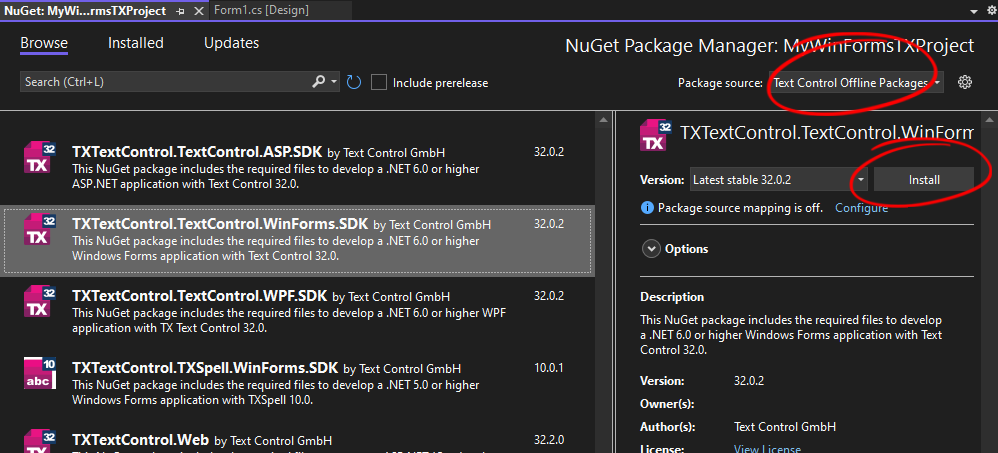Click the WinForms.SDK package TX icon
Viewport: 998px width, 453px height.
click(39, 230)
